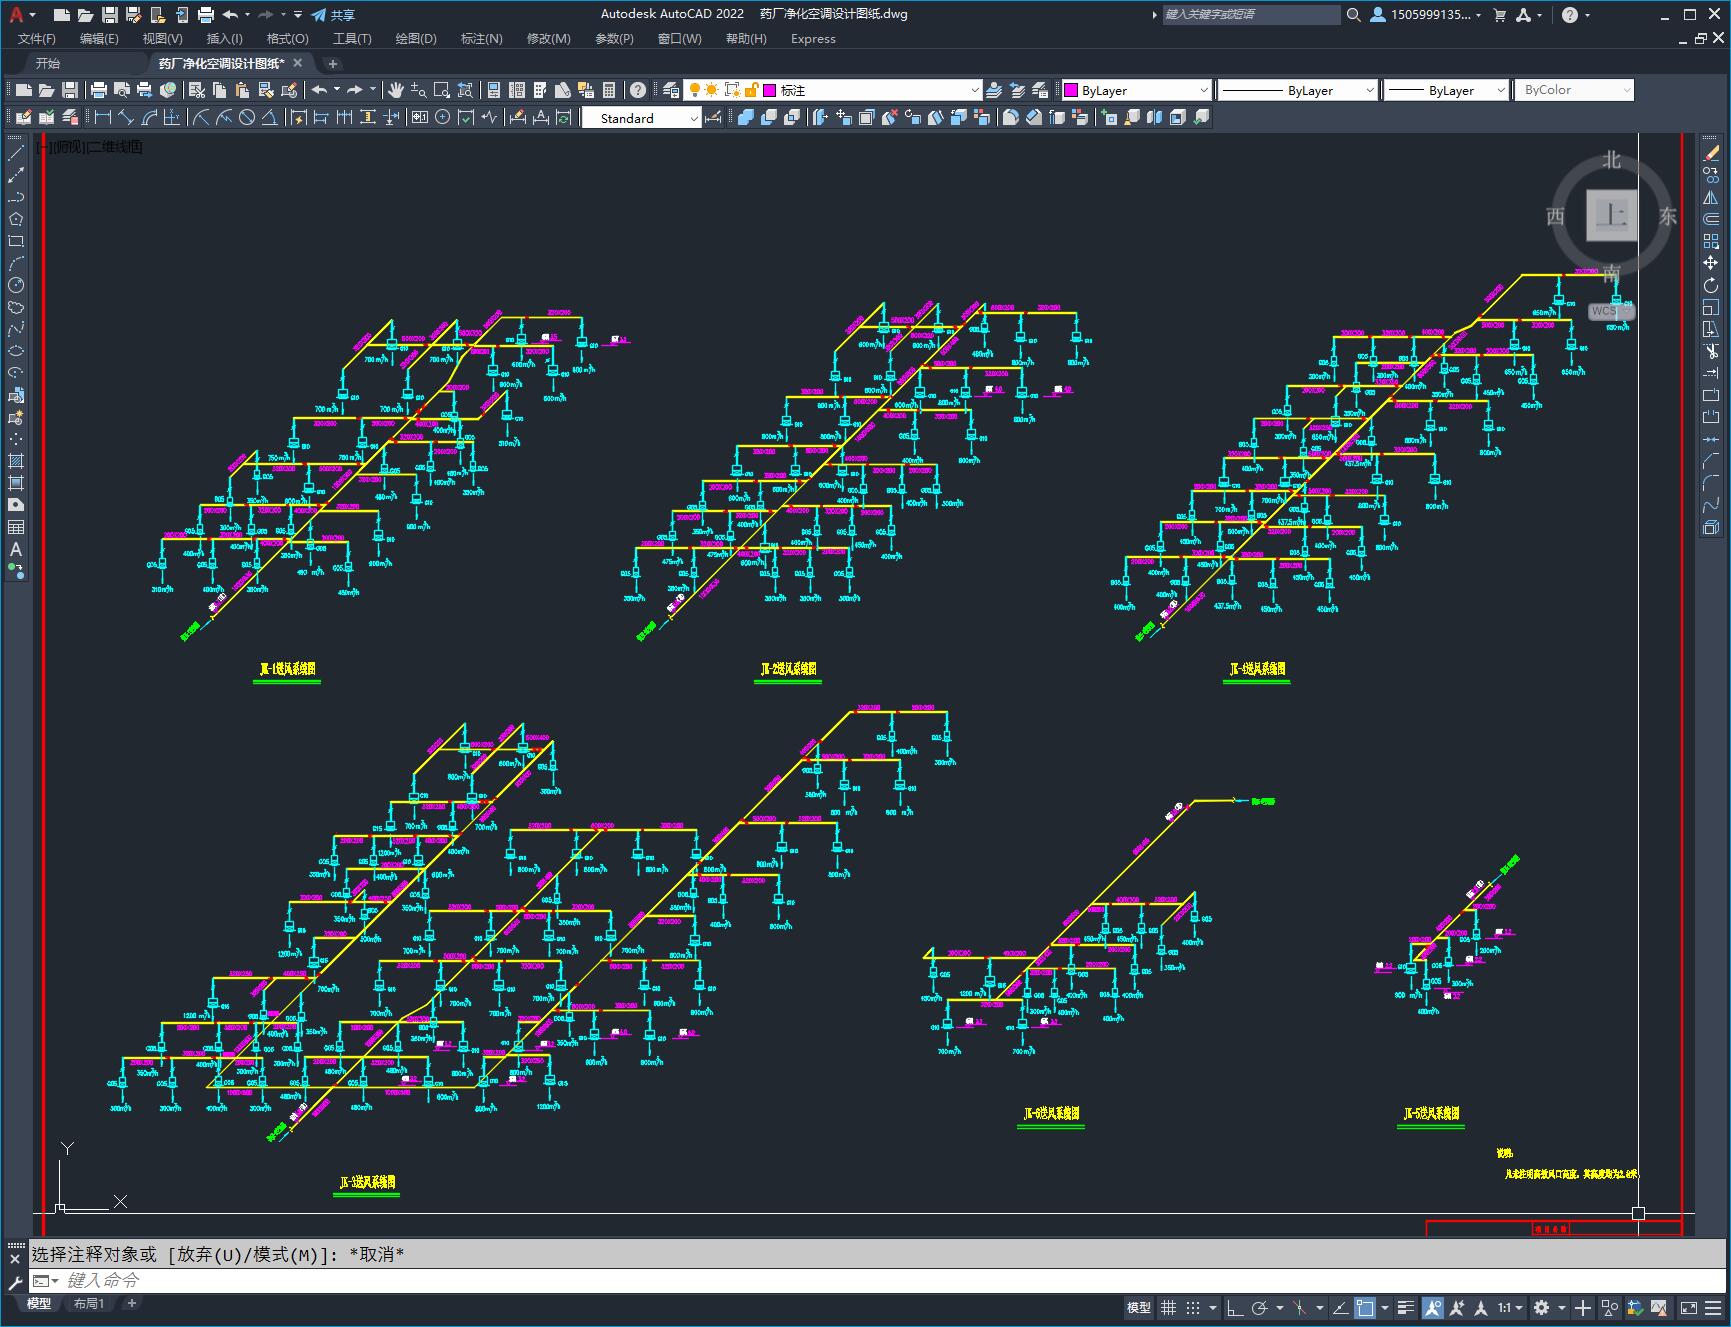Screen dimensions: 1731x1327
Task: Select the Linear dimension tool
Action: coord(102,117)
